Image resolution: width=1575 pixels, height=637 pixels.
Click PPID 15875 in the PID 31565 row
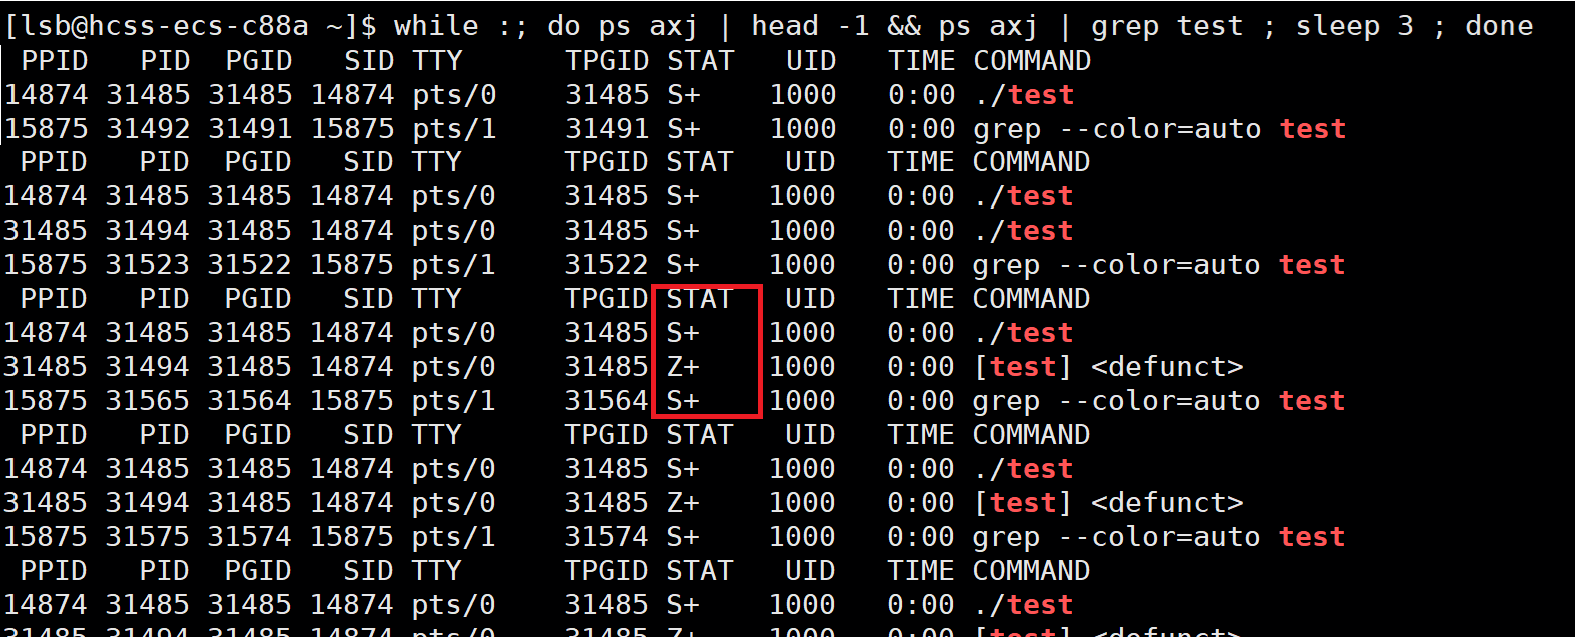[x=45, y=401]
